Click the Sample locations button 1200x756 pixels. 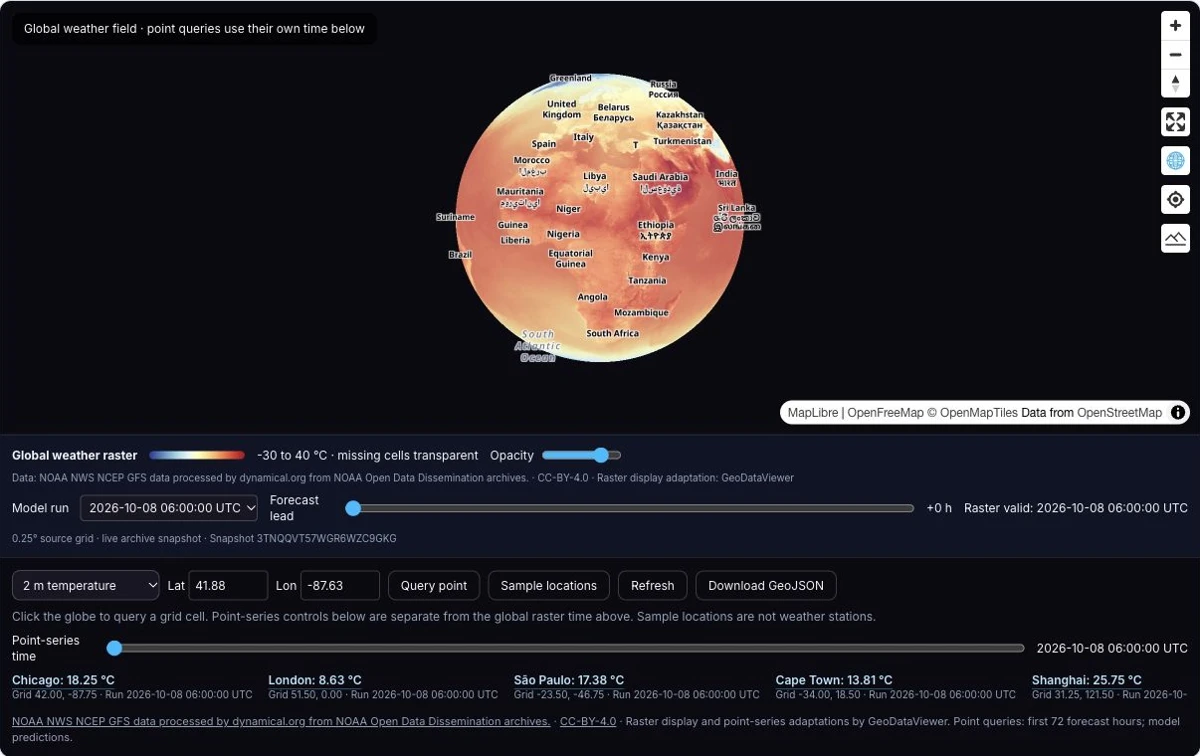coord(549,585)
